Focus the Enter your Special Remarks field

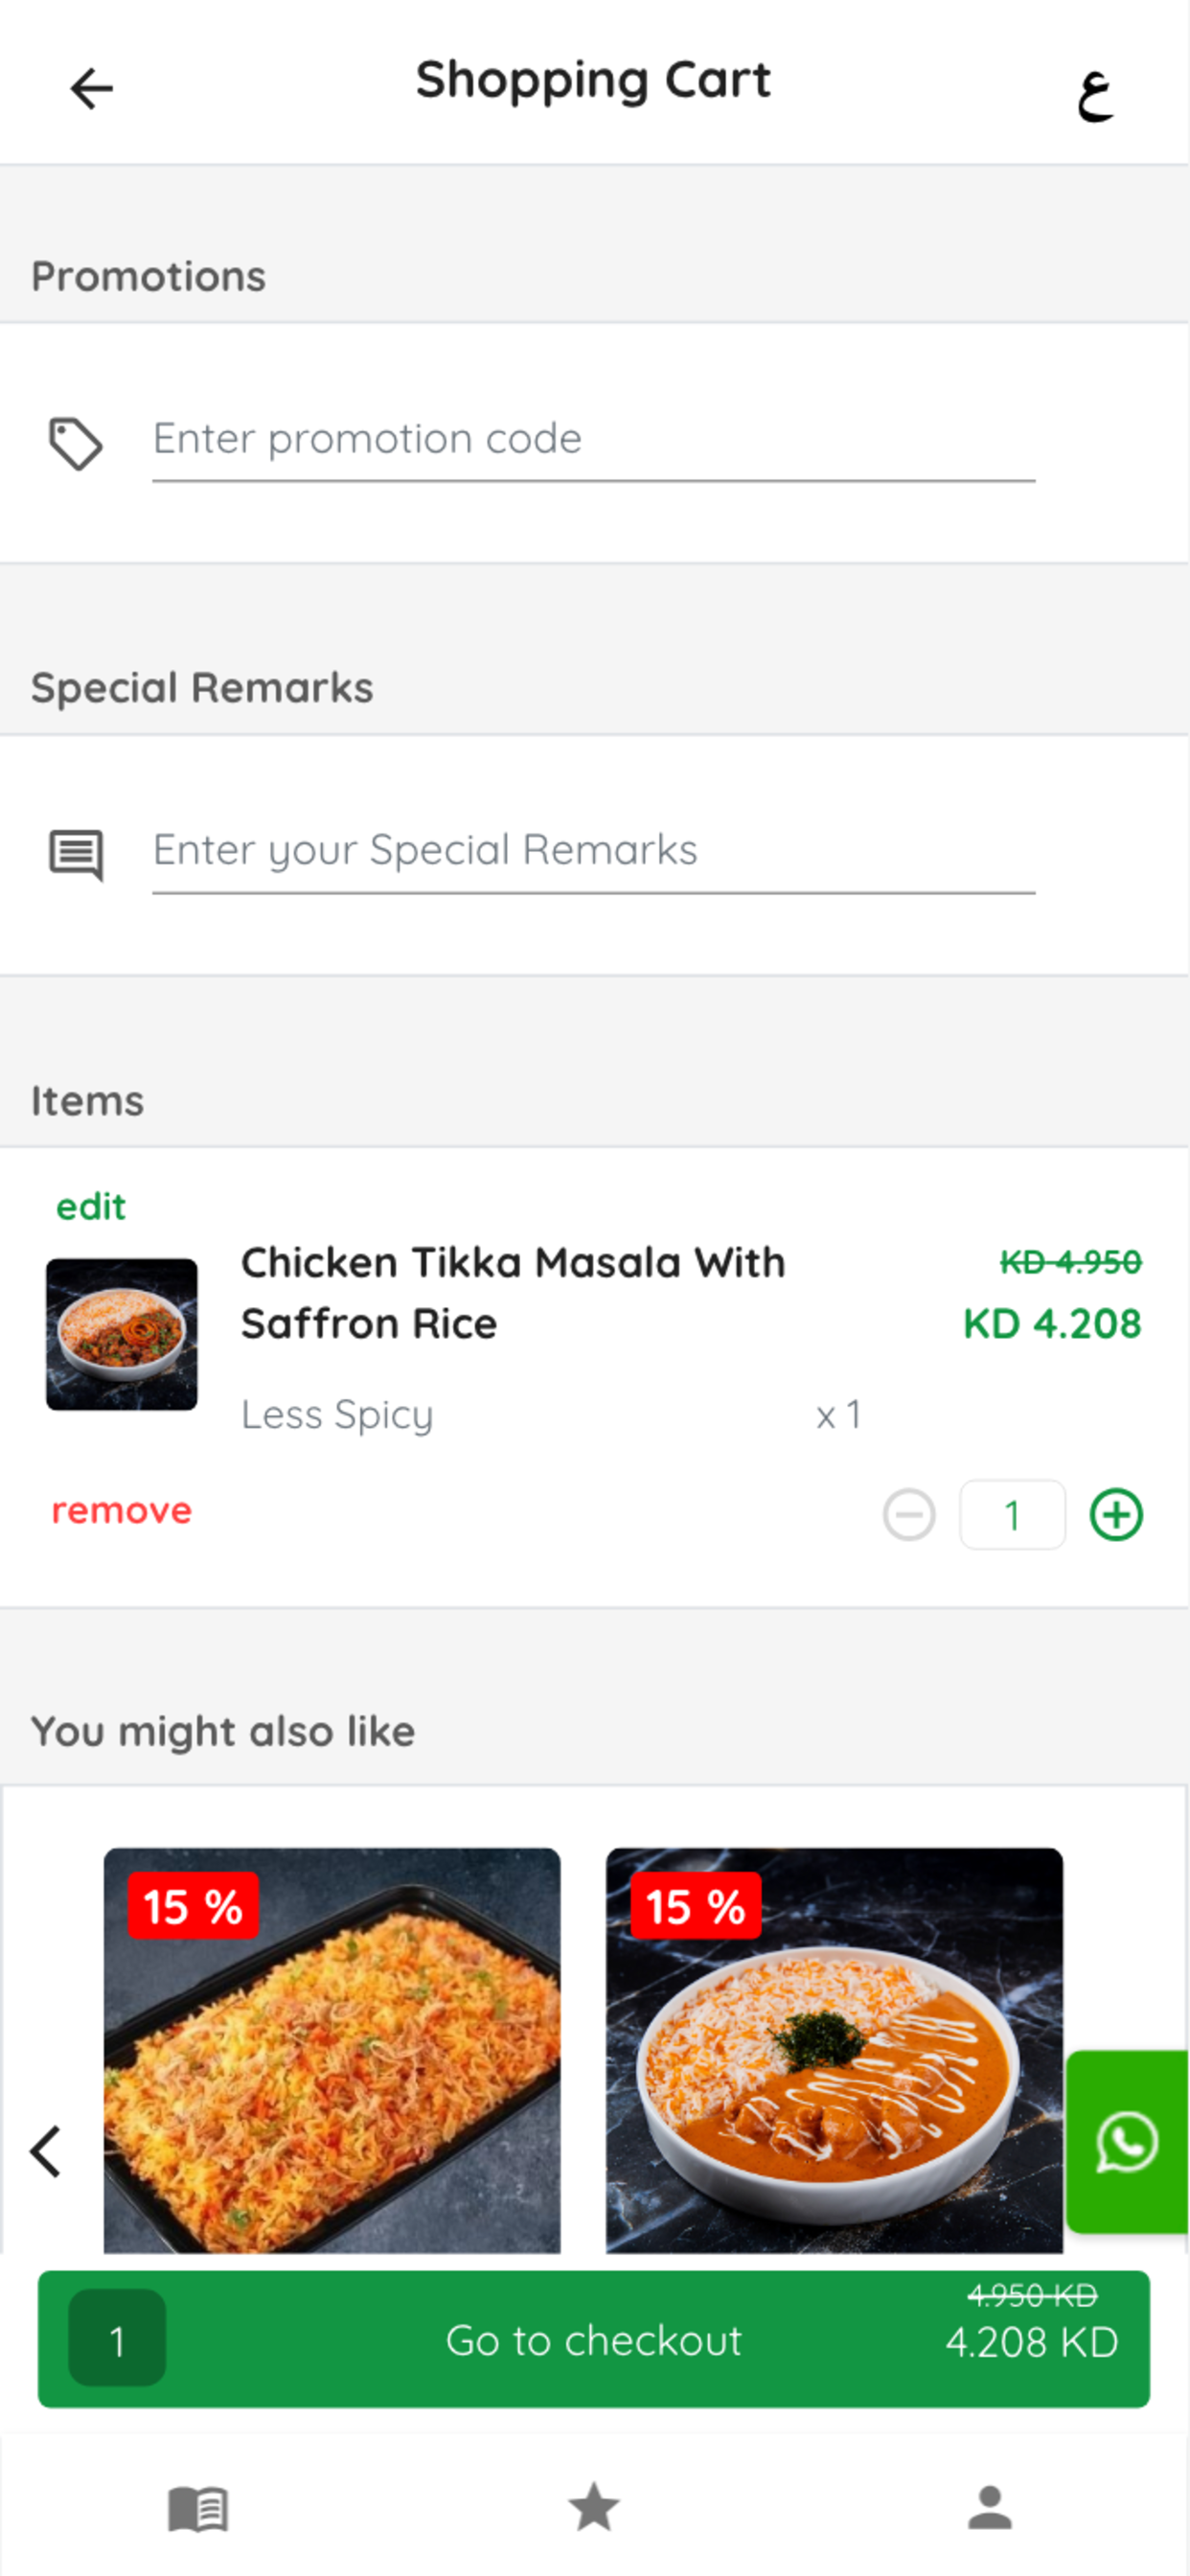coord(593,852)
